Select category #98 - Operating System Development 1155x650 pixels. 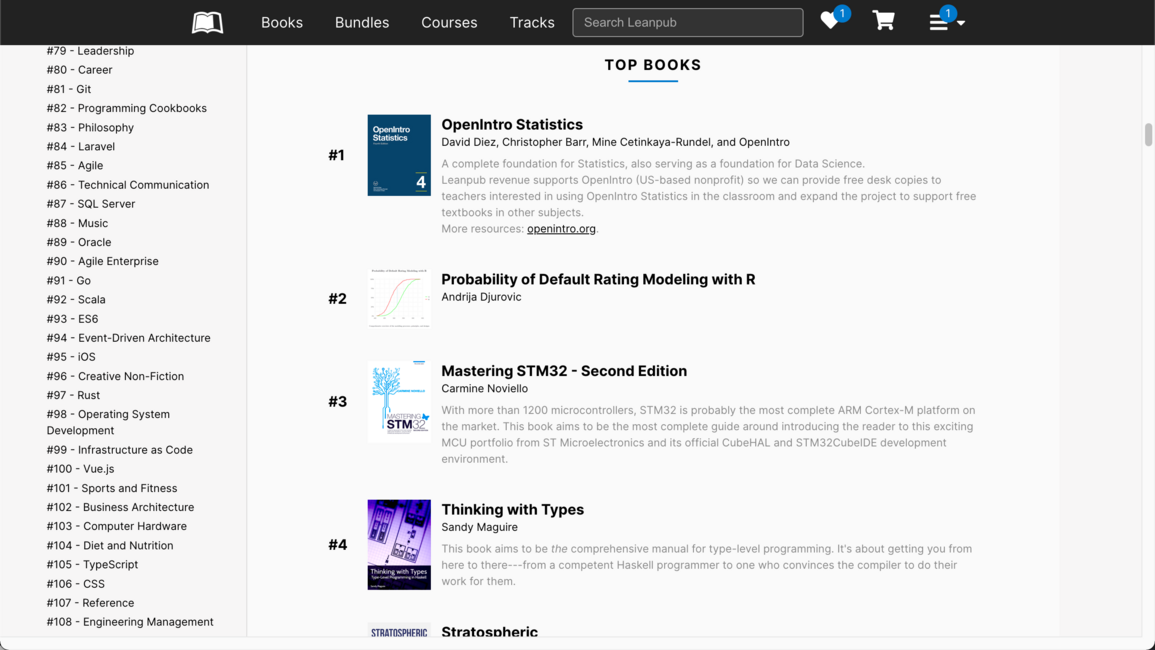point(108,422)
